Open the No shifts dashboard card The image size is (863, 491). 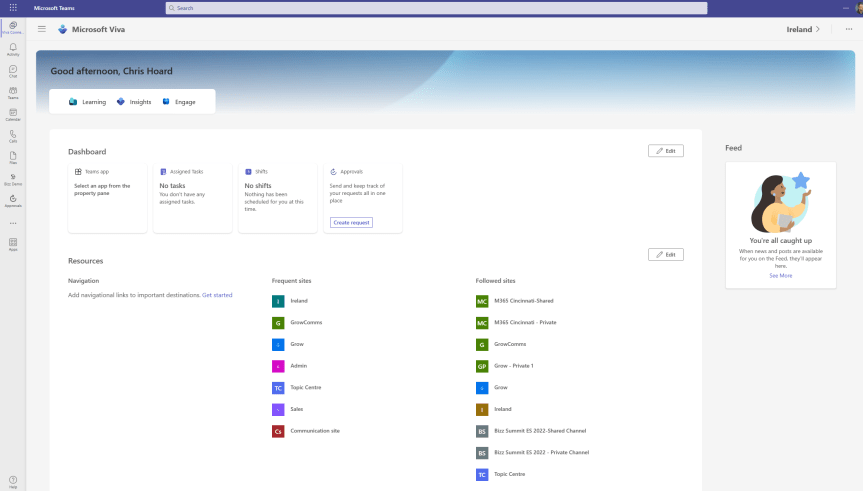pyautogui.click(x=277, y=198)
